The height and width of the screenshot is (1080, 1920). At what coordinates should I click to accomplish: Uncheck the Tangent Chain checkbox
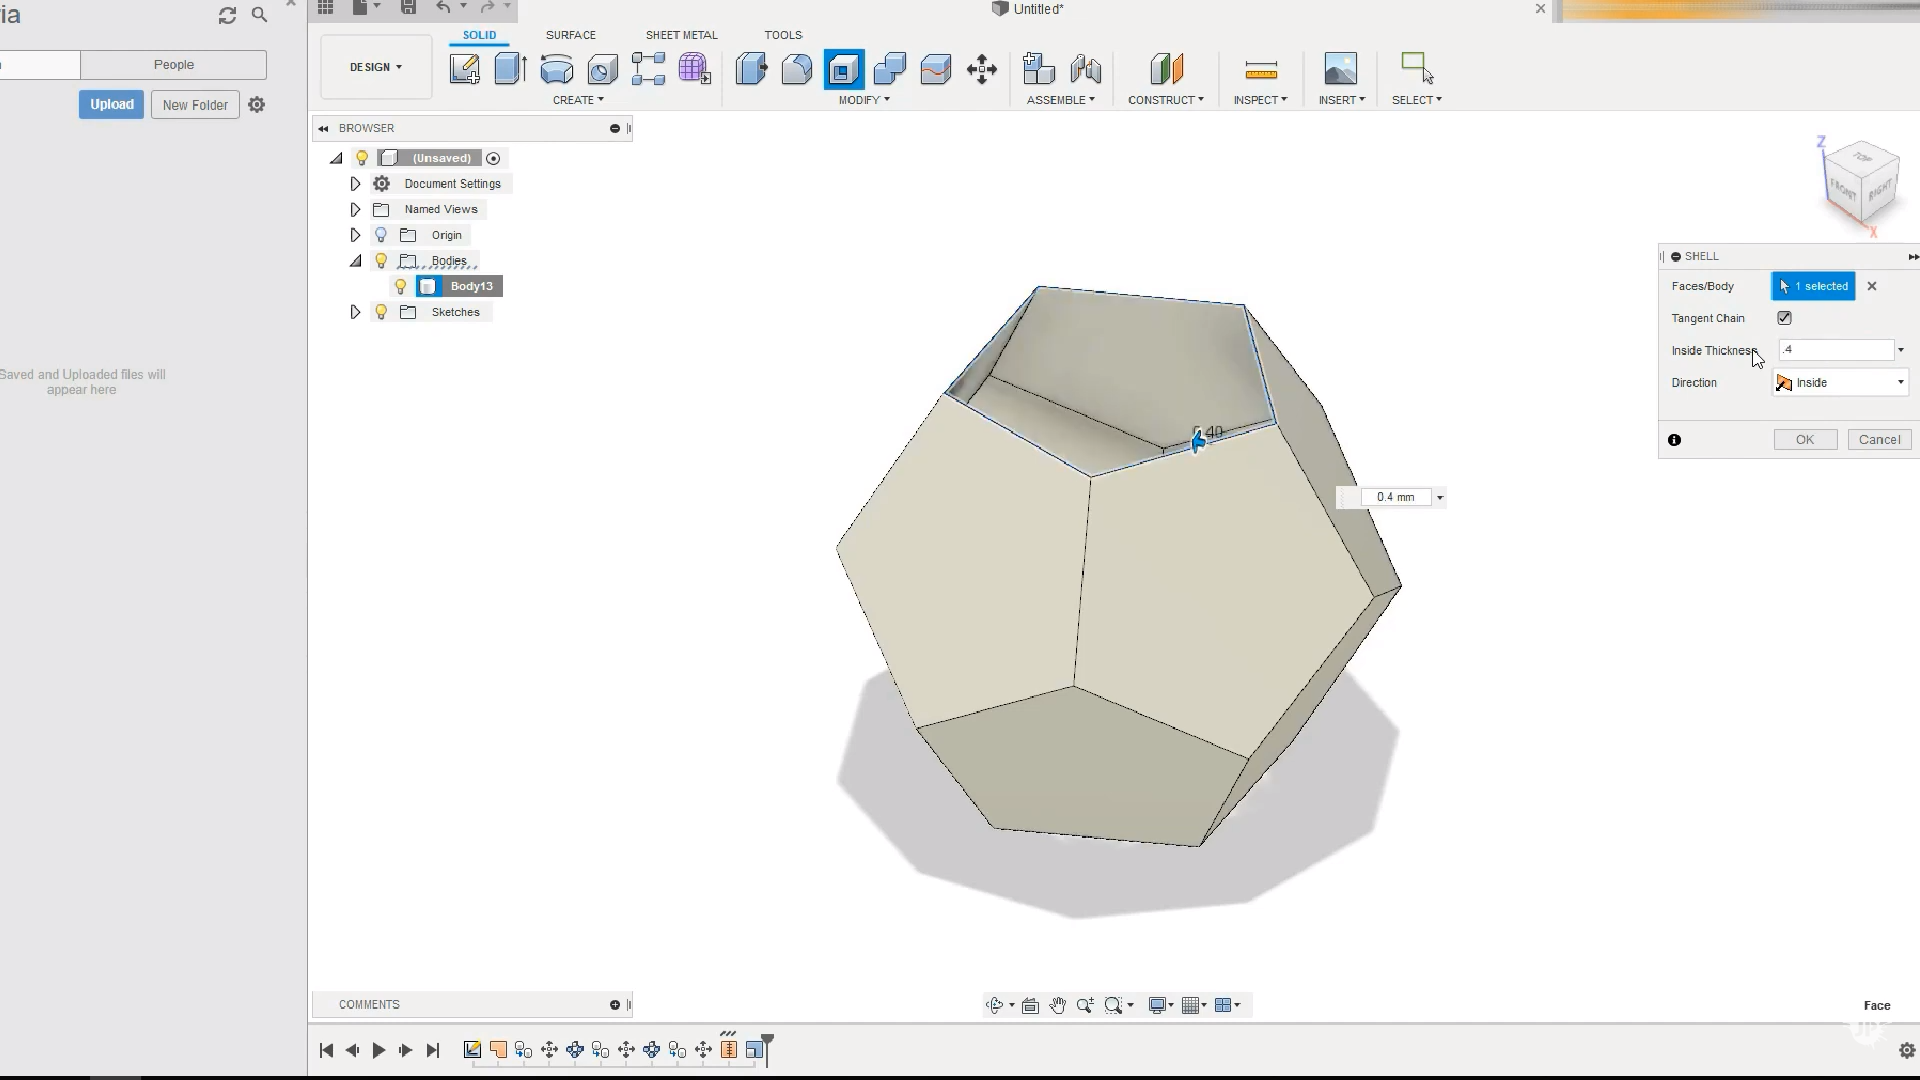(1784, 318)
